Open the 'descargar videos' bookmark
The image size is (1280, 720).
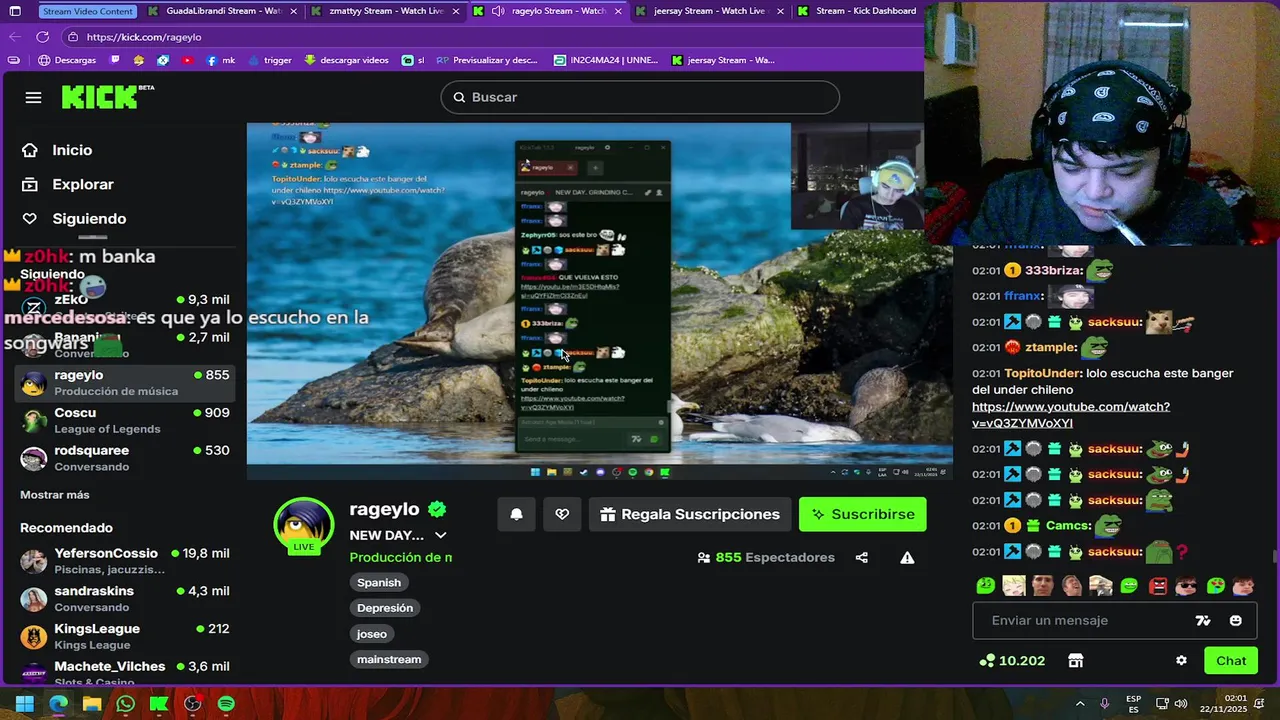pos(346,60)
